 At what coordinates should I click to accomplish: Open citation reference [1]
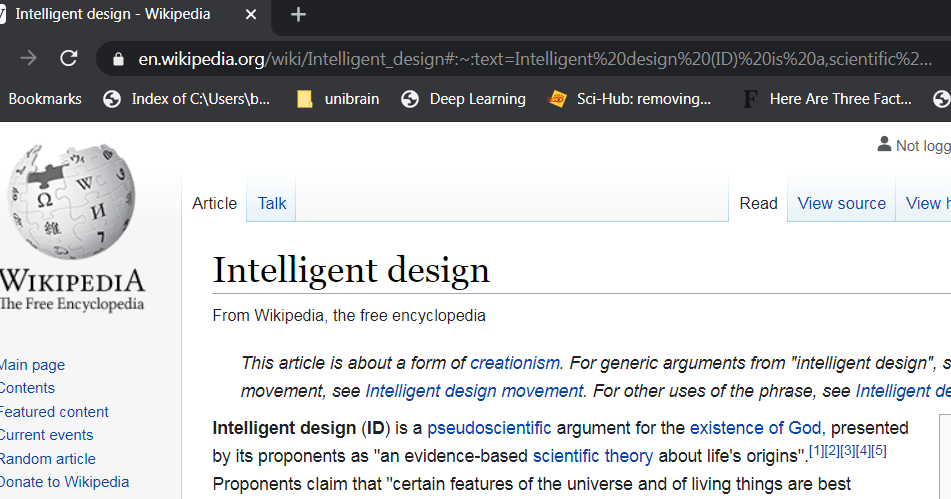click(x=817, y=451)
